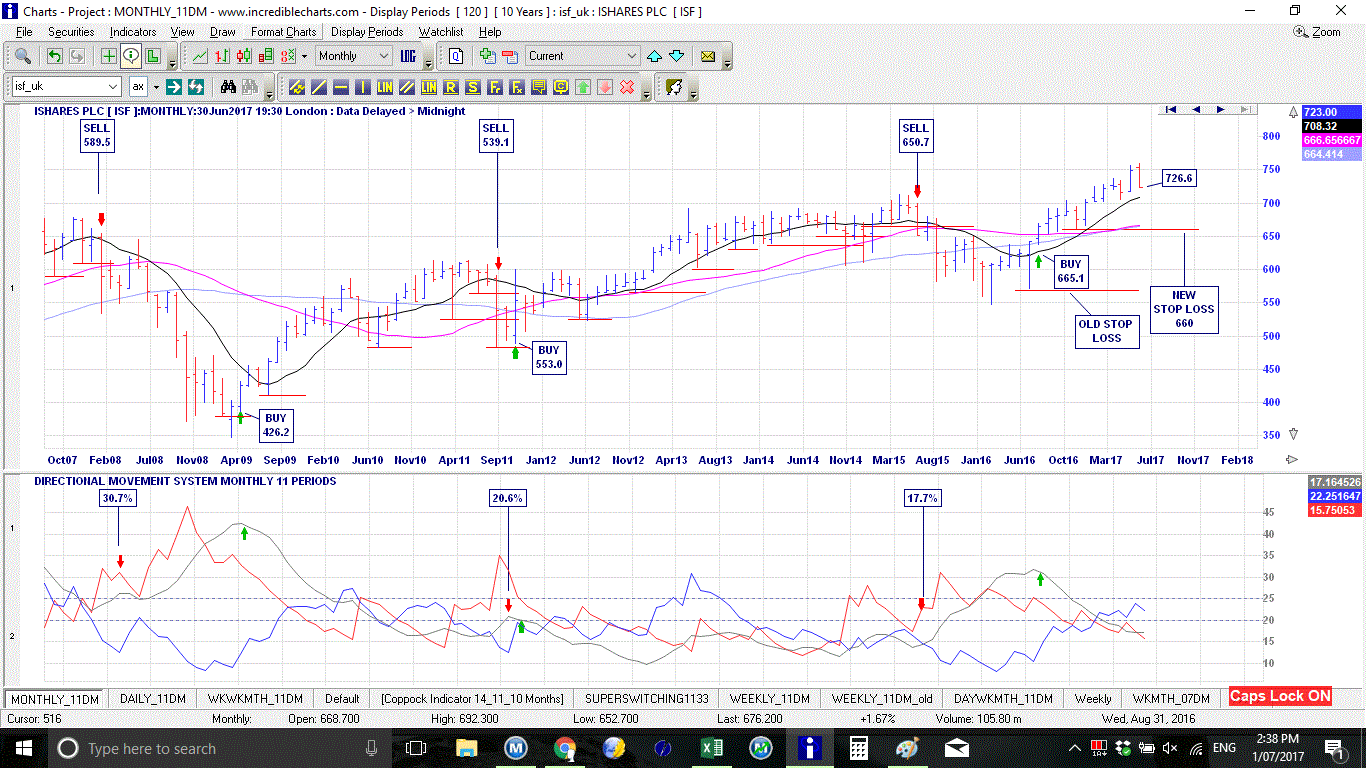Select the line chart type icon
This screenshot has height=768, width=1366.
pos(200,56)
